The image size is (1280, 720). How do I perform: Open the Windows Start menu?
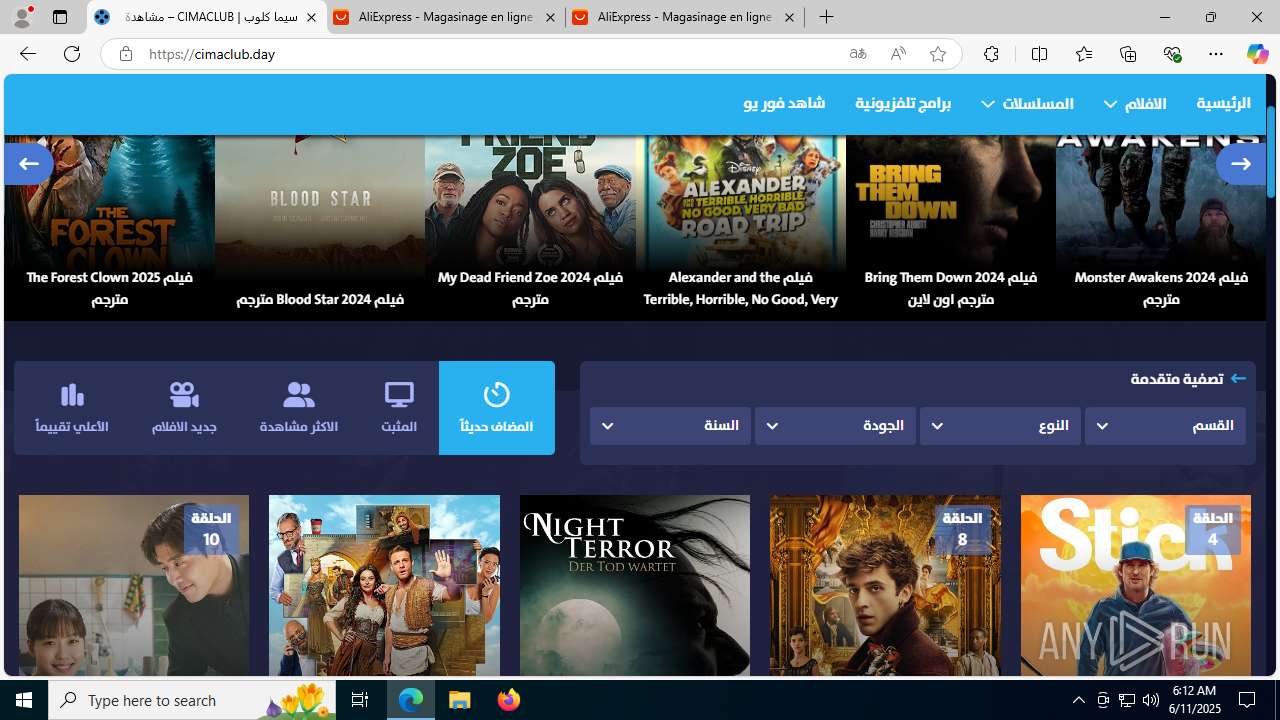[24, 700]
